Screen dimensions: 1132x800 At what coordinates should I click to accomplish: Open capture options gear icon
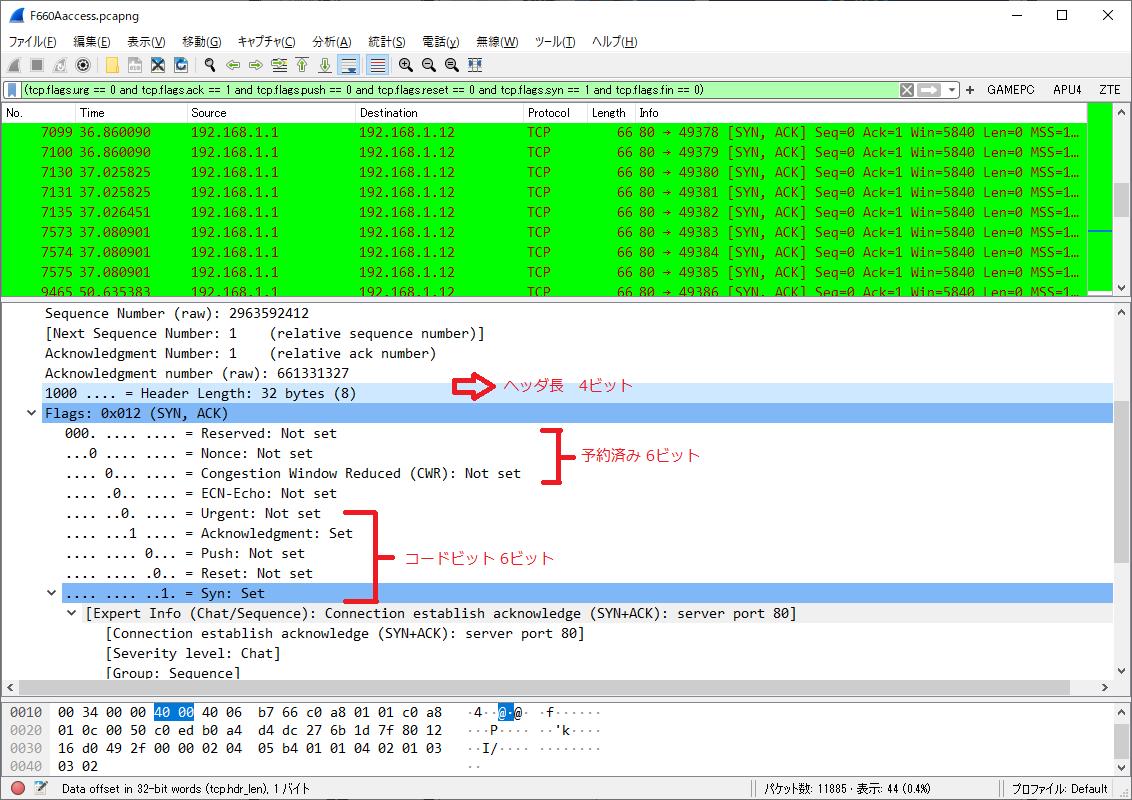(x=83, y=65)
